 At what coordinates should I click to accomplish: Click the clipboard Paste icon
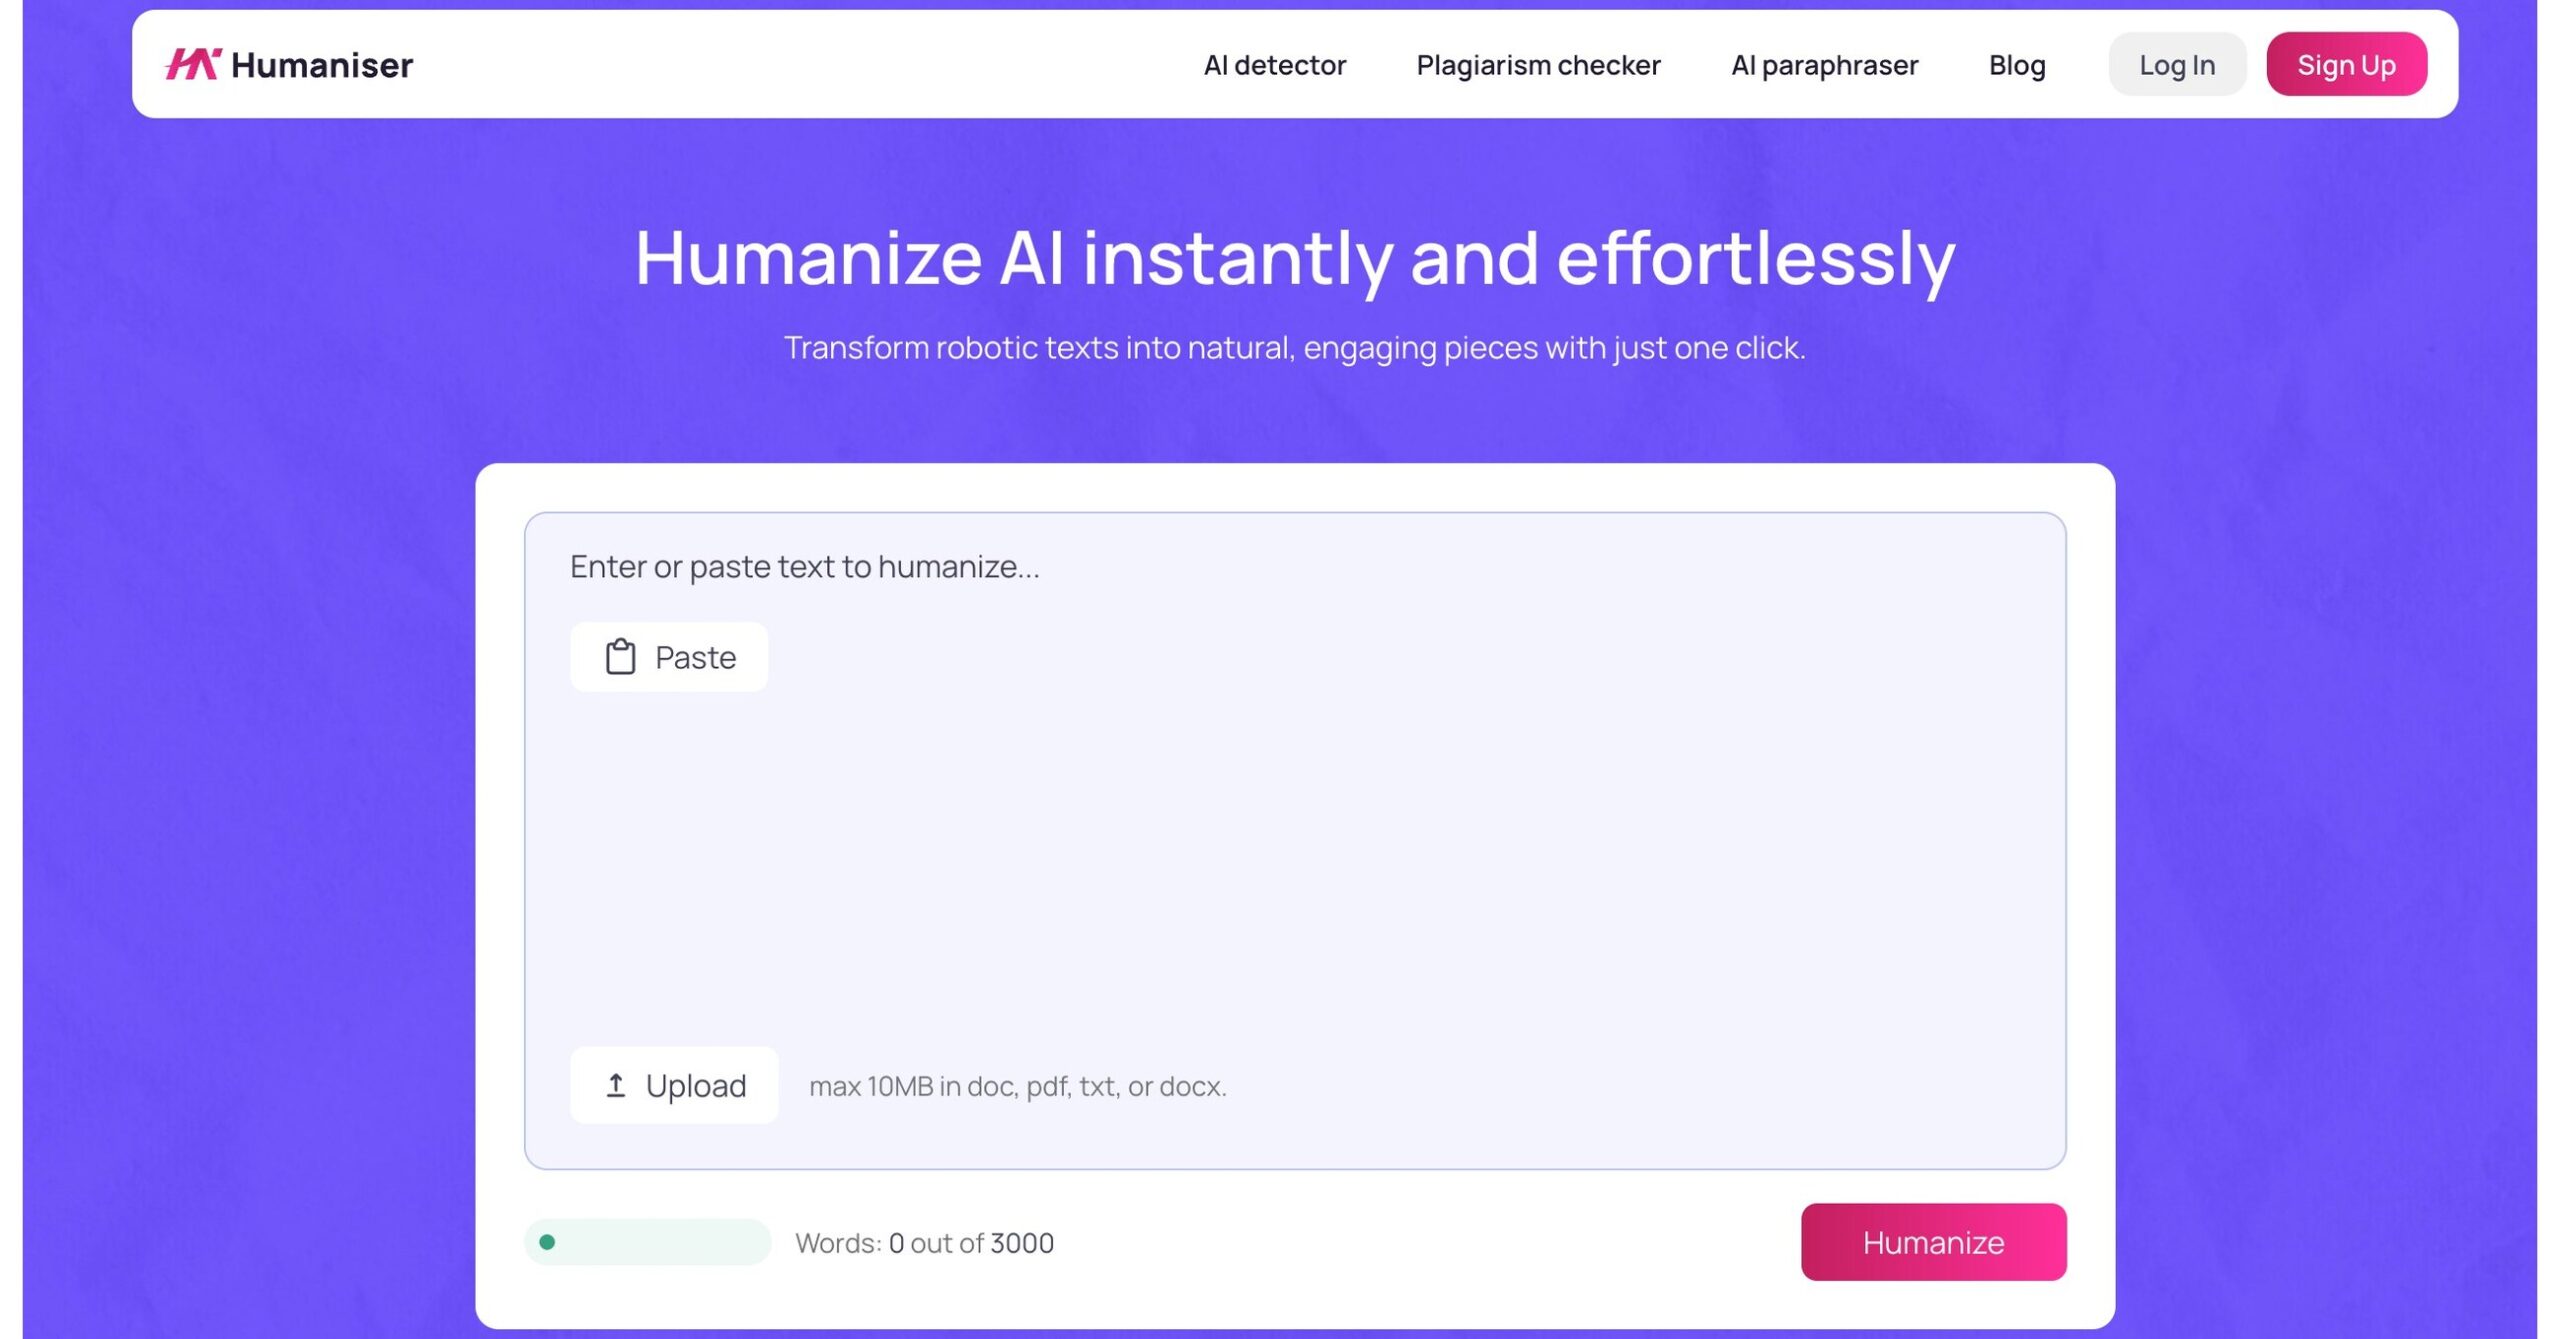[x=618, y=656]
